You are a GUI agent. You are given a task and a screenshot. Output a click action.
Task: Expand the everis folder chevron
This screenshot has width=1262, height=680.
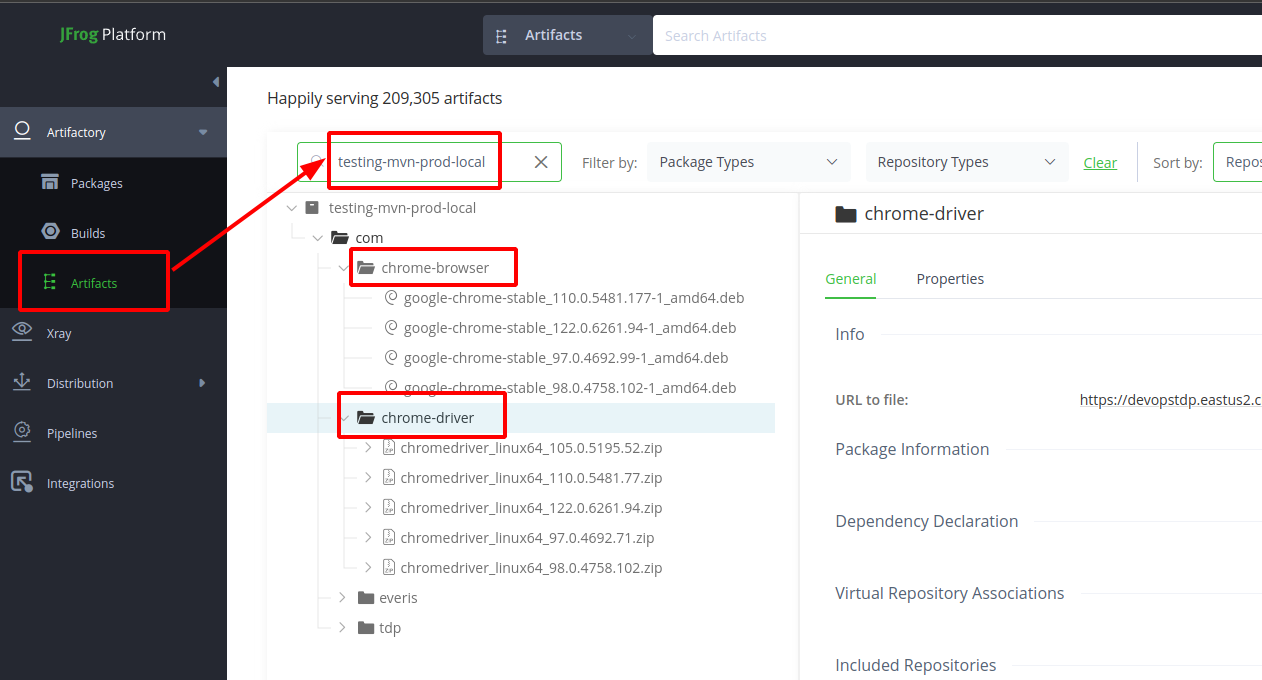[342, 598]
